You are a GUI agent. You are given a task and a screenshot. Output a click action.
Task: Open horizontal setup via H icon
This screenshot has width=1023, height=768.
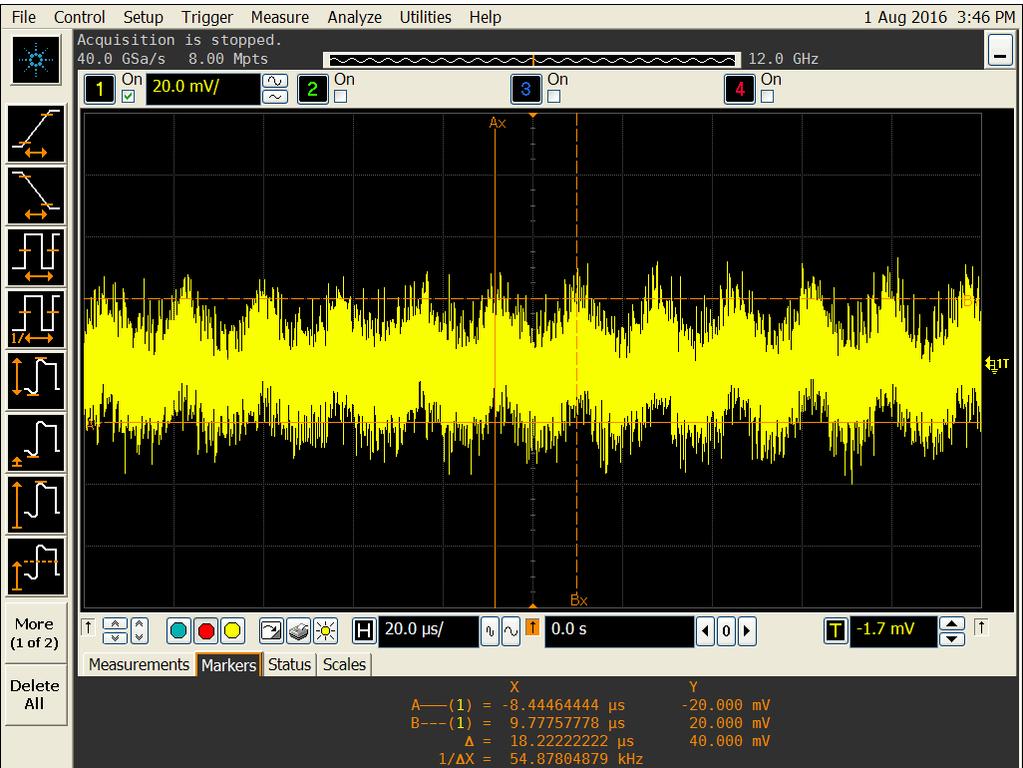point(364,631)
